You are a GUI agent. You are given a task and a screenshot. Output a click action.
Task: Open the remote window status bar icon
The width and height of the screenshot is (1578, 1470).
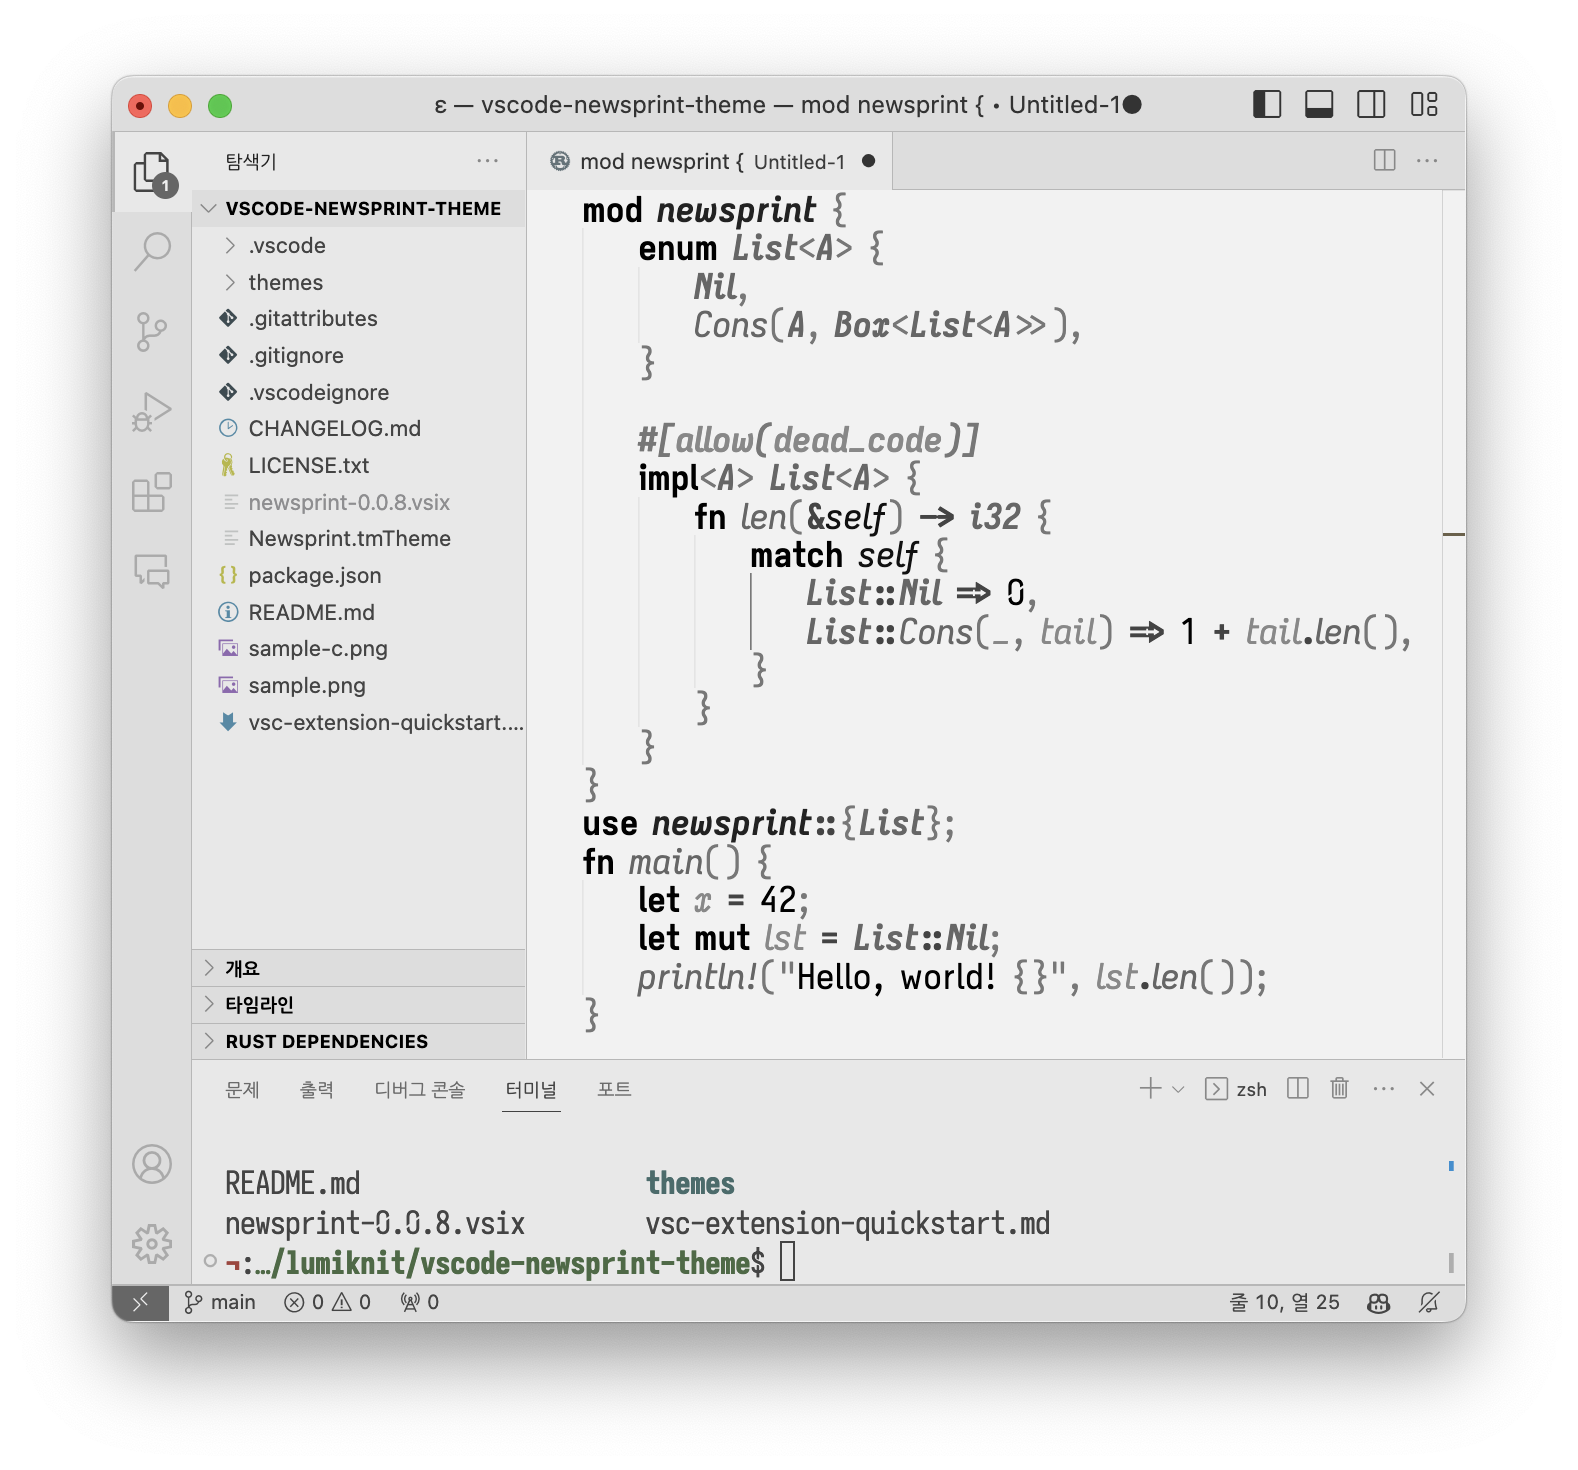pyautogui.click(x=140, y=1302)
